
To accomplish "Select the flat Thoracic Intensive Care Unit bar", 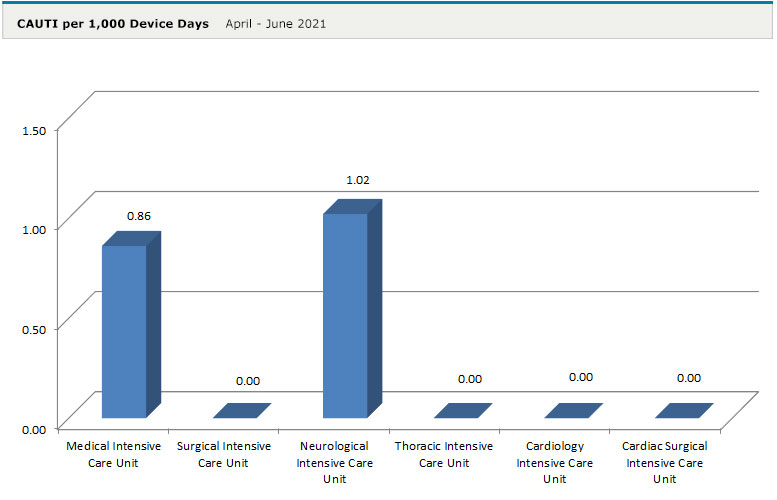I will pos(462,411).
